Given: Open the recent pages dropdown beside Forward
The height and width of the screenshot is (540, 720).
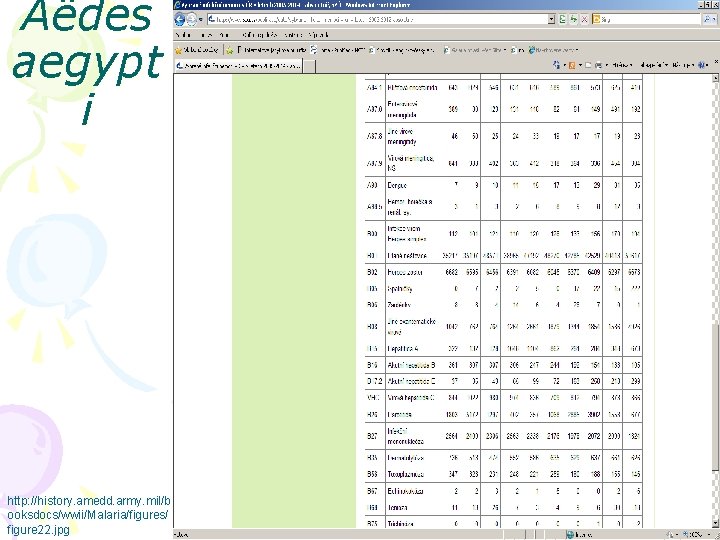Looking at the screenshot, I should (201, 20).
